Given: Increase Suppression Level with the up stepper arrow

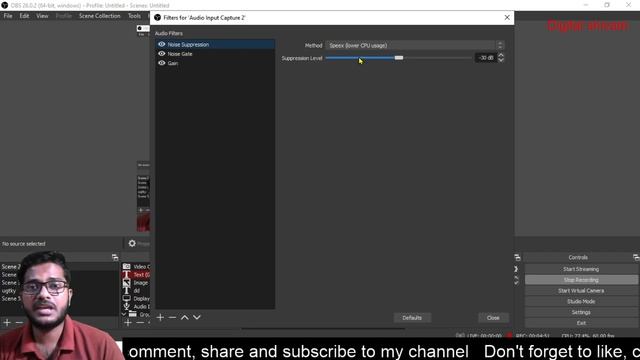Looking at the screenshot, I should (501, 55).
